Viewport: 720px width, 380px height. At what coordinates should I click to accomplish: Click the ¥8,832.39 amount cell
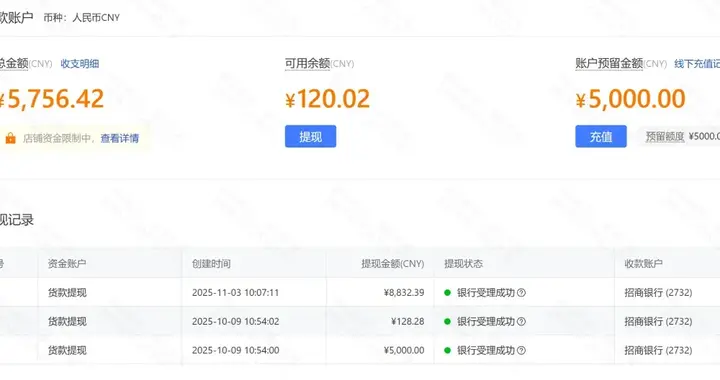point(404,293)
